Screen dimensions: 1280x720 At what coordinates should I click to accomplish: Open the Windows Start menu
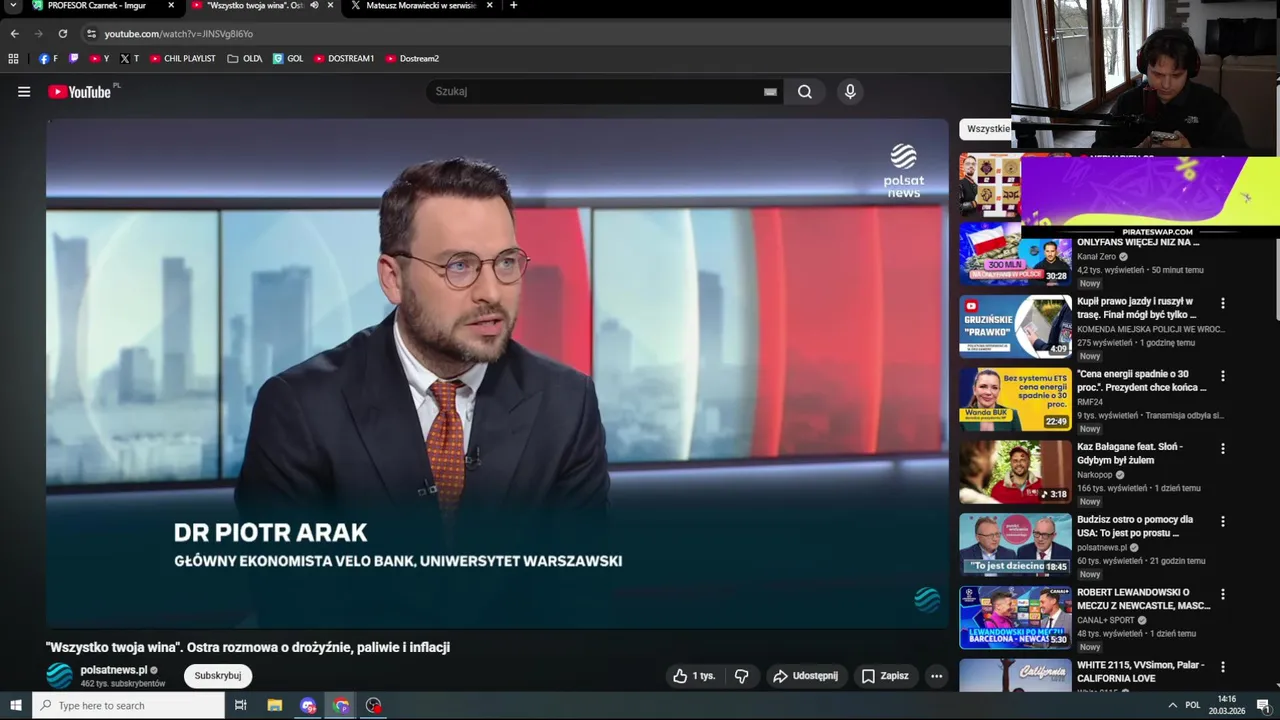15,706
